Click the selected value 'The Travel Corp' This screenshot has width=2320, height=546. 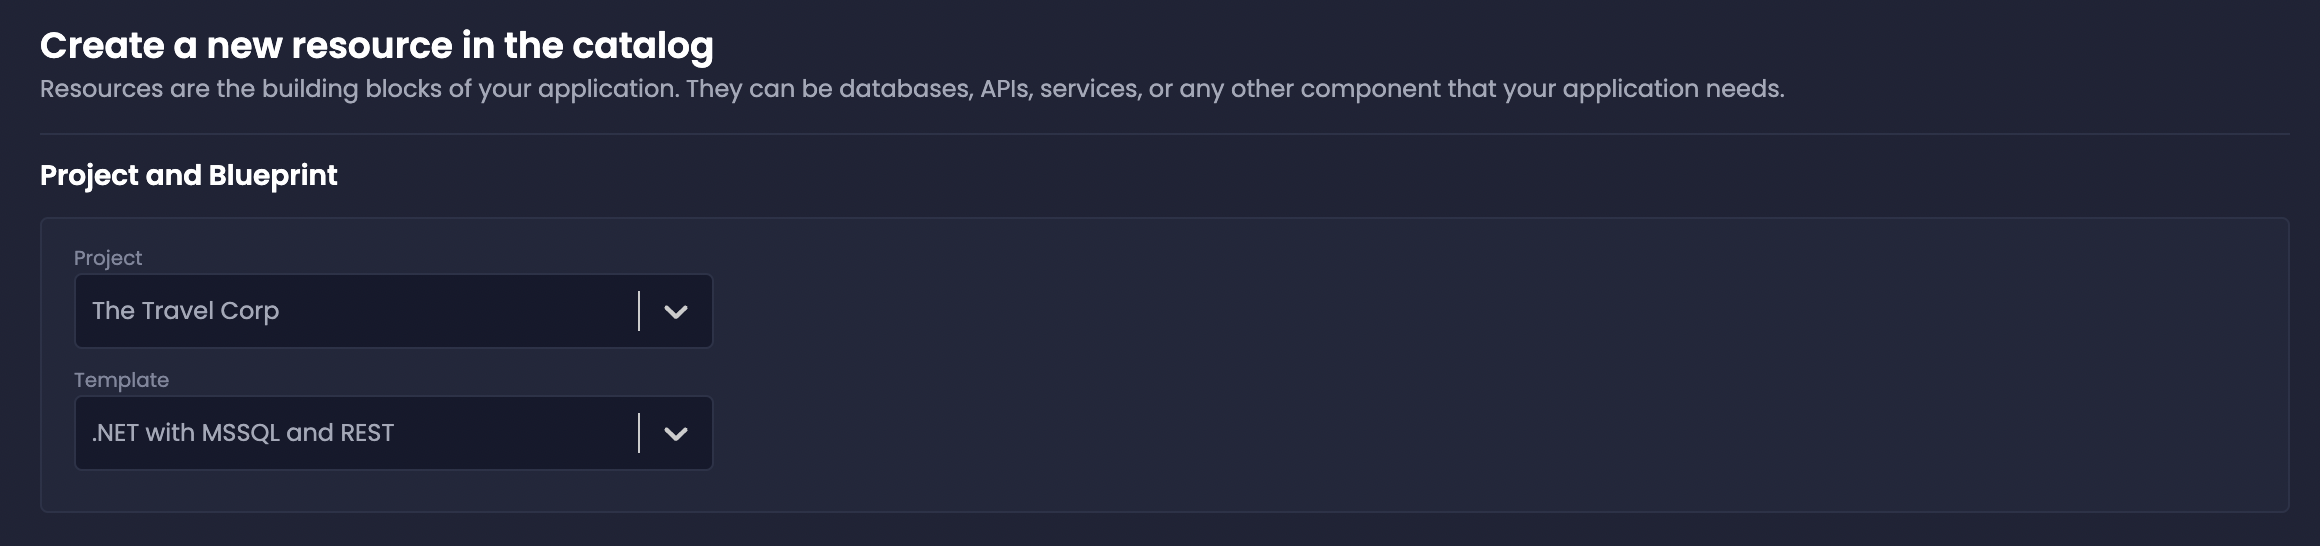click(x=185, y=311)
